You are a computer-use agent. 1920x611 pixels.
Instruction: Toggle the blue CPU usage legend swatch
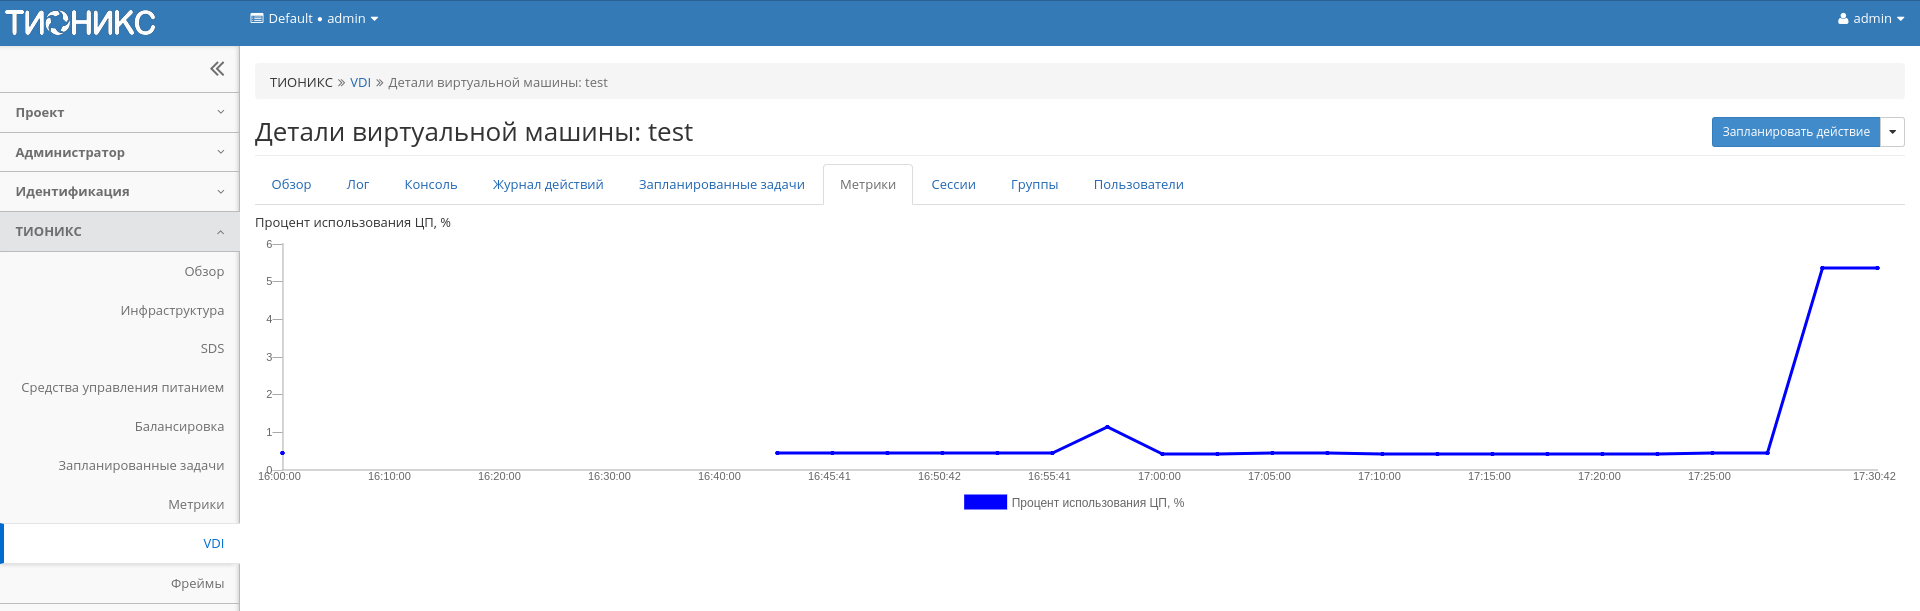[x=985, y=503]
